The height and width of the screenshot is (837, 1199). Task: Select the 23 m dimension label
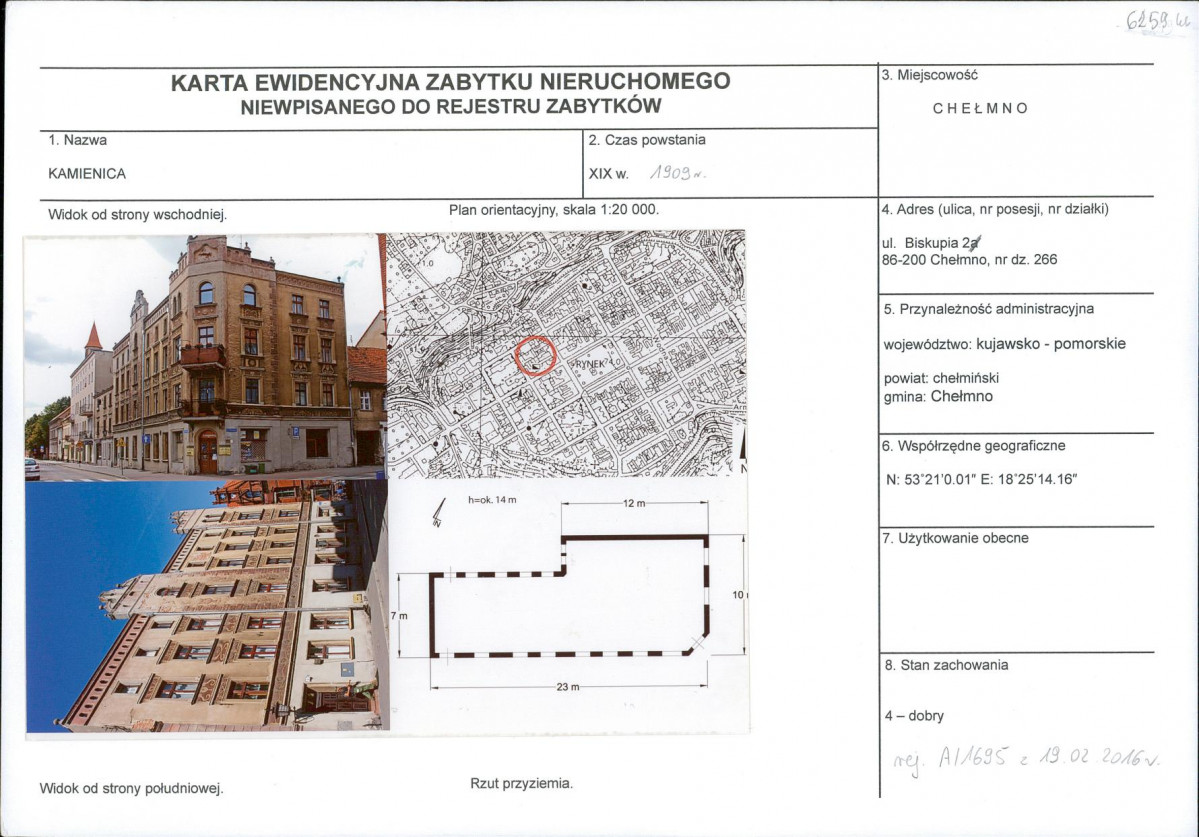pyautogui.click(x=570, y=687)
